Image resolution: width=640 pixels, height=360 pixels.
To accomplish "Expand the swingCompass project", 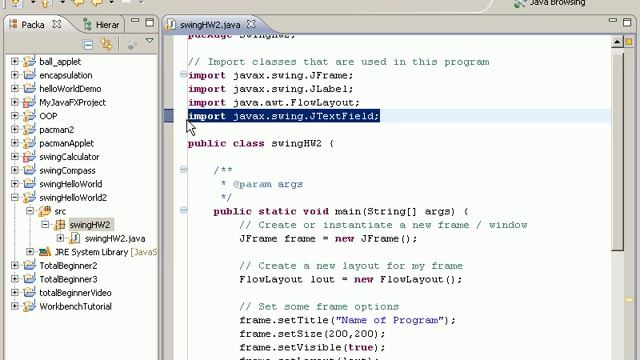I will coord(15,170).
